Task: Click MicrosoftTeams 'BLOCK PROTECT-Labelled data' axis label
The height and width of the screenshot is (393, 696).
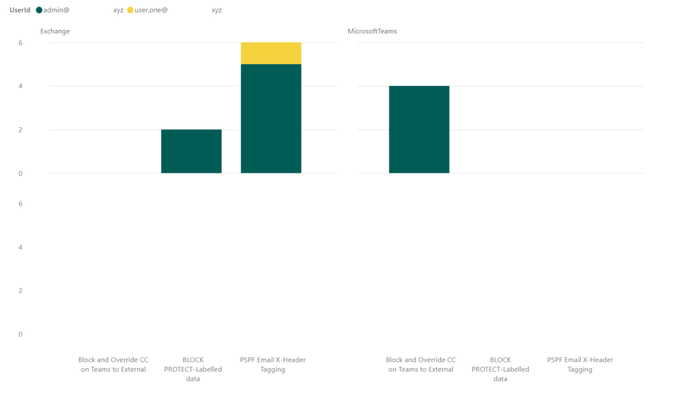Action: pos(500,369)
